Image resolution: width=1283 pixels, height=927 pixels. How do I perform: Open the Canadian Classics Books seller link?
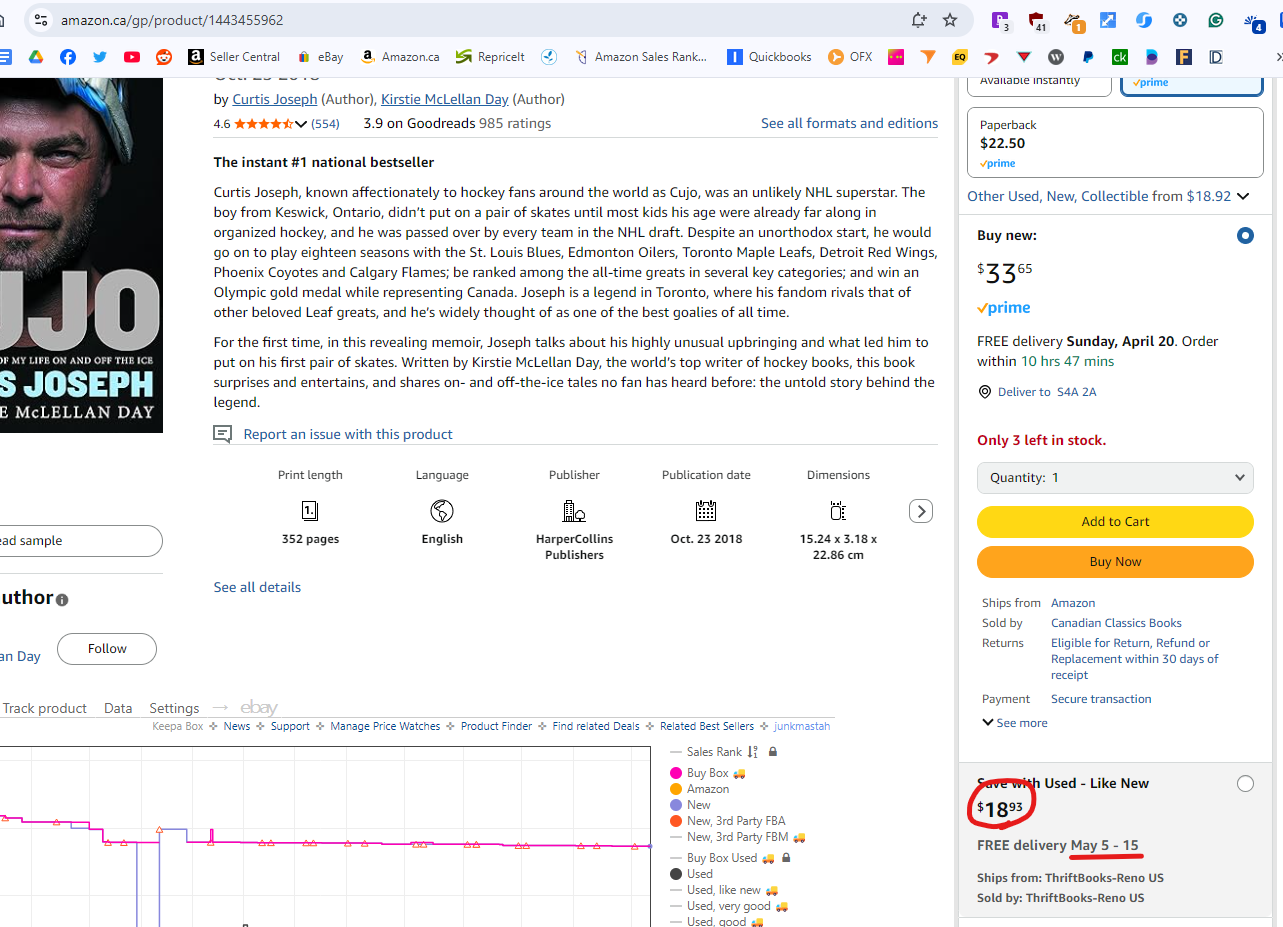click(x=1116, y=623)
